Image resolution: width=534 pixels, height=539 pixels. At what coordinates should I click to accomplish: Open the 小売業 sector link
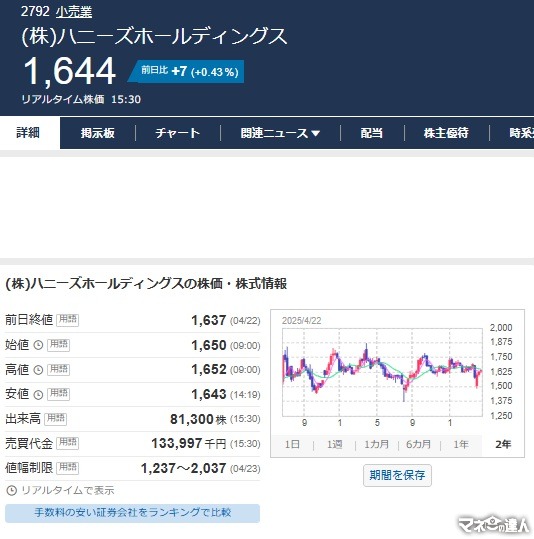pyautogui.click(x=74, y=12)
